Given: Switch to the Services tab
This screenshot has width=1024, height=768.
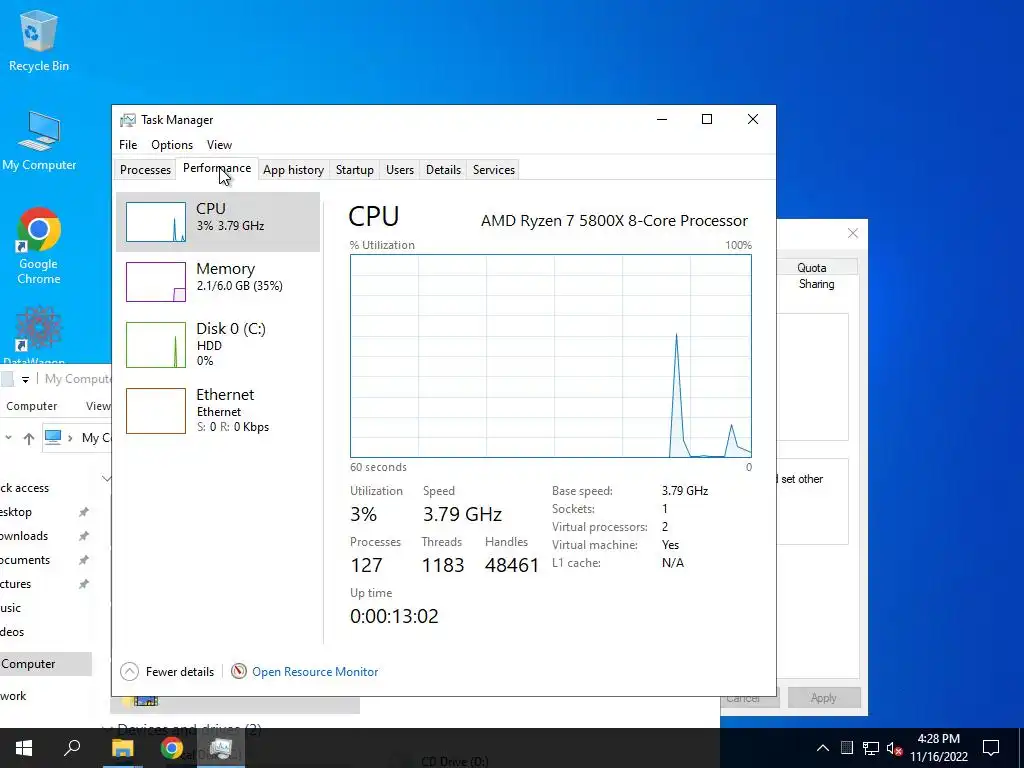Looking at the screenshot, I should pyautogui.click(x=494, y=170).
